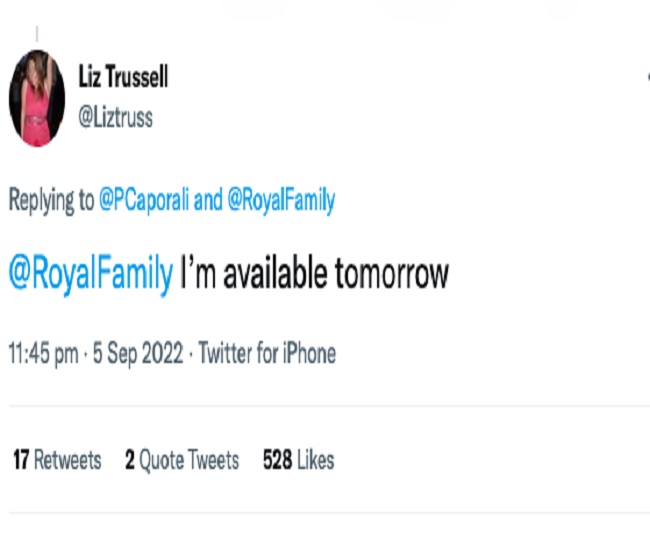
Task: Open Liz Trussell's profile picture
Action: pos(37,98)
